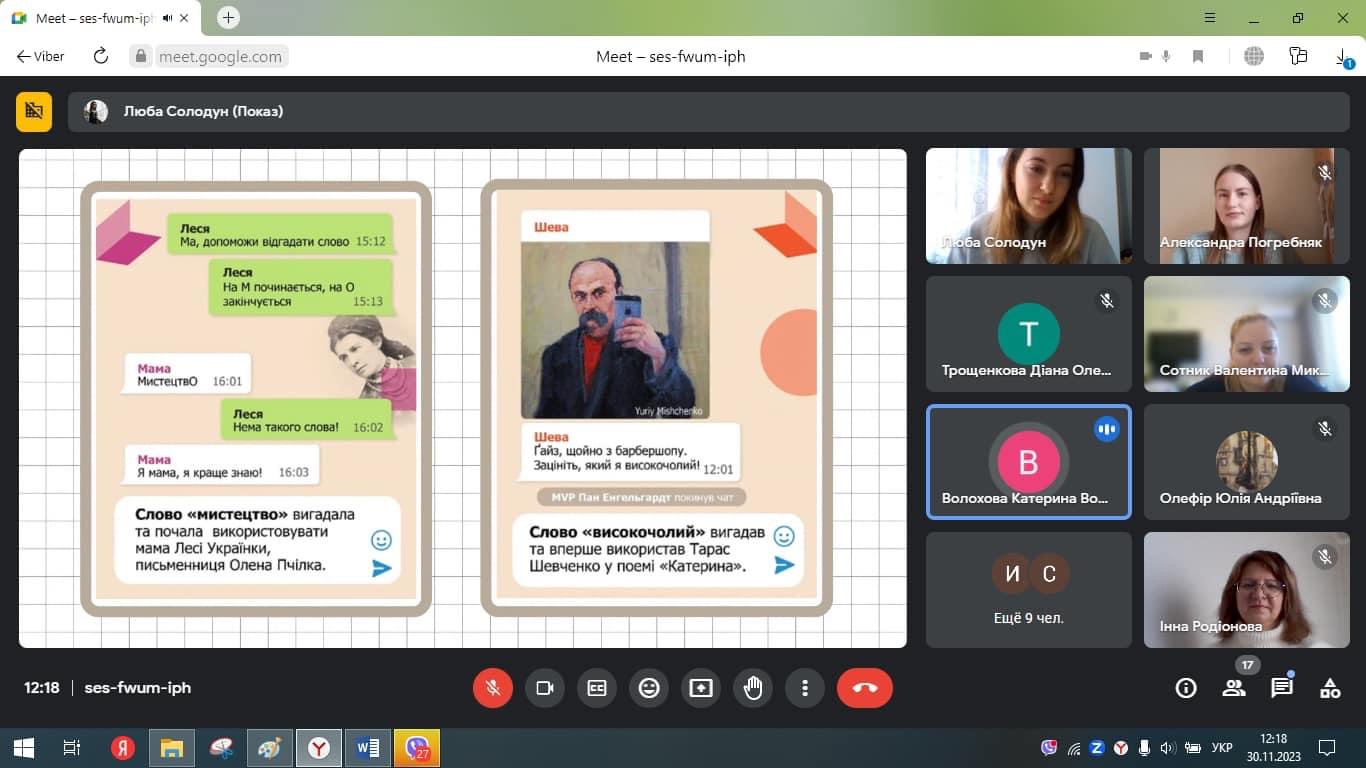
Task: Select Трощенкова Діана participant tile
Action: click(x=1029, y=334)
